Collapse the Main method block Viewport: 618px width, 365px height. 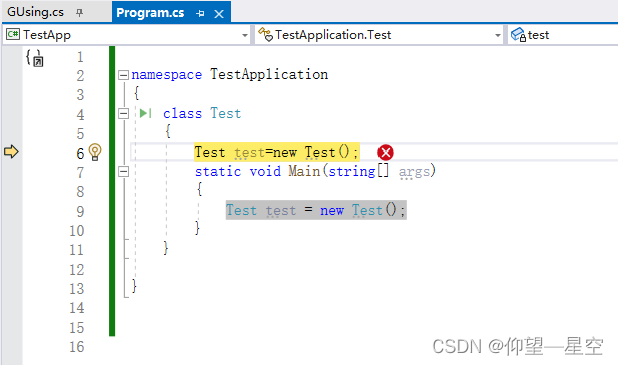[x=123, y=171]
